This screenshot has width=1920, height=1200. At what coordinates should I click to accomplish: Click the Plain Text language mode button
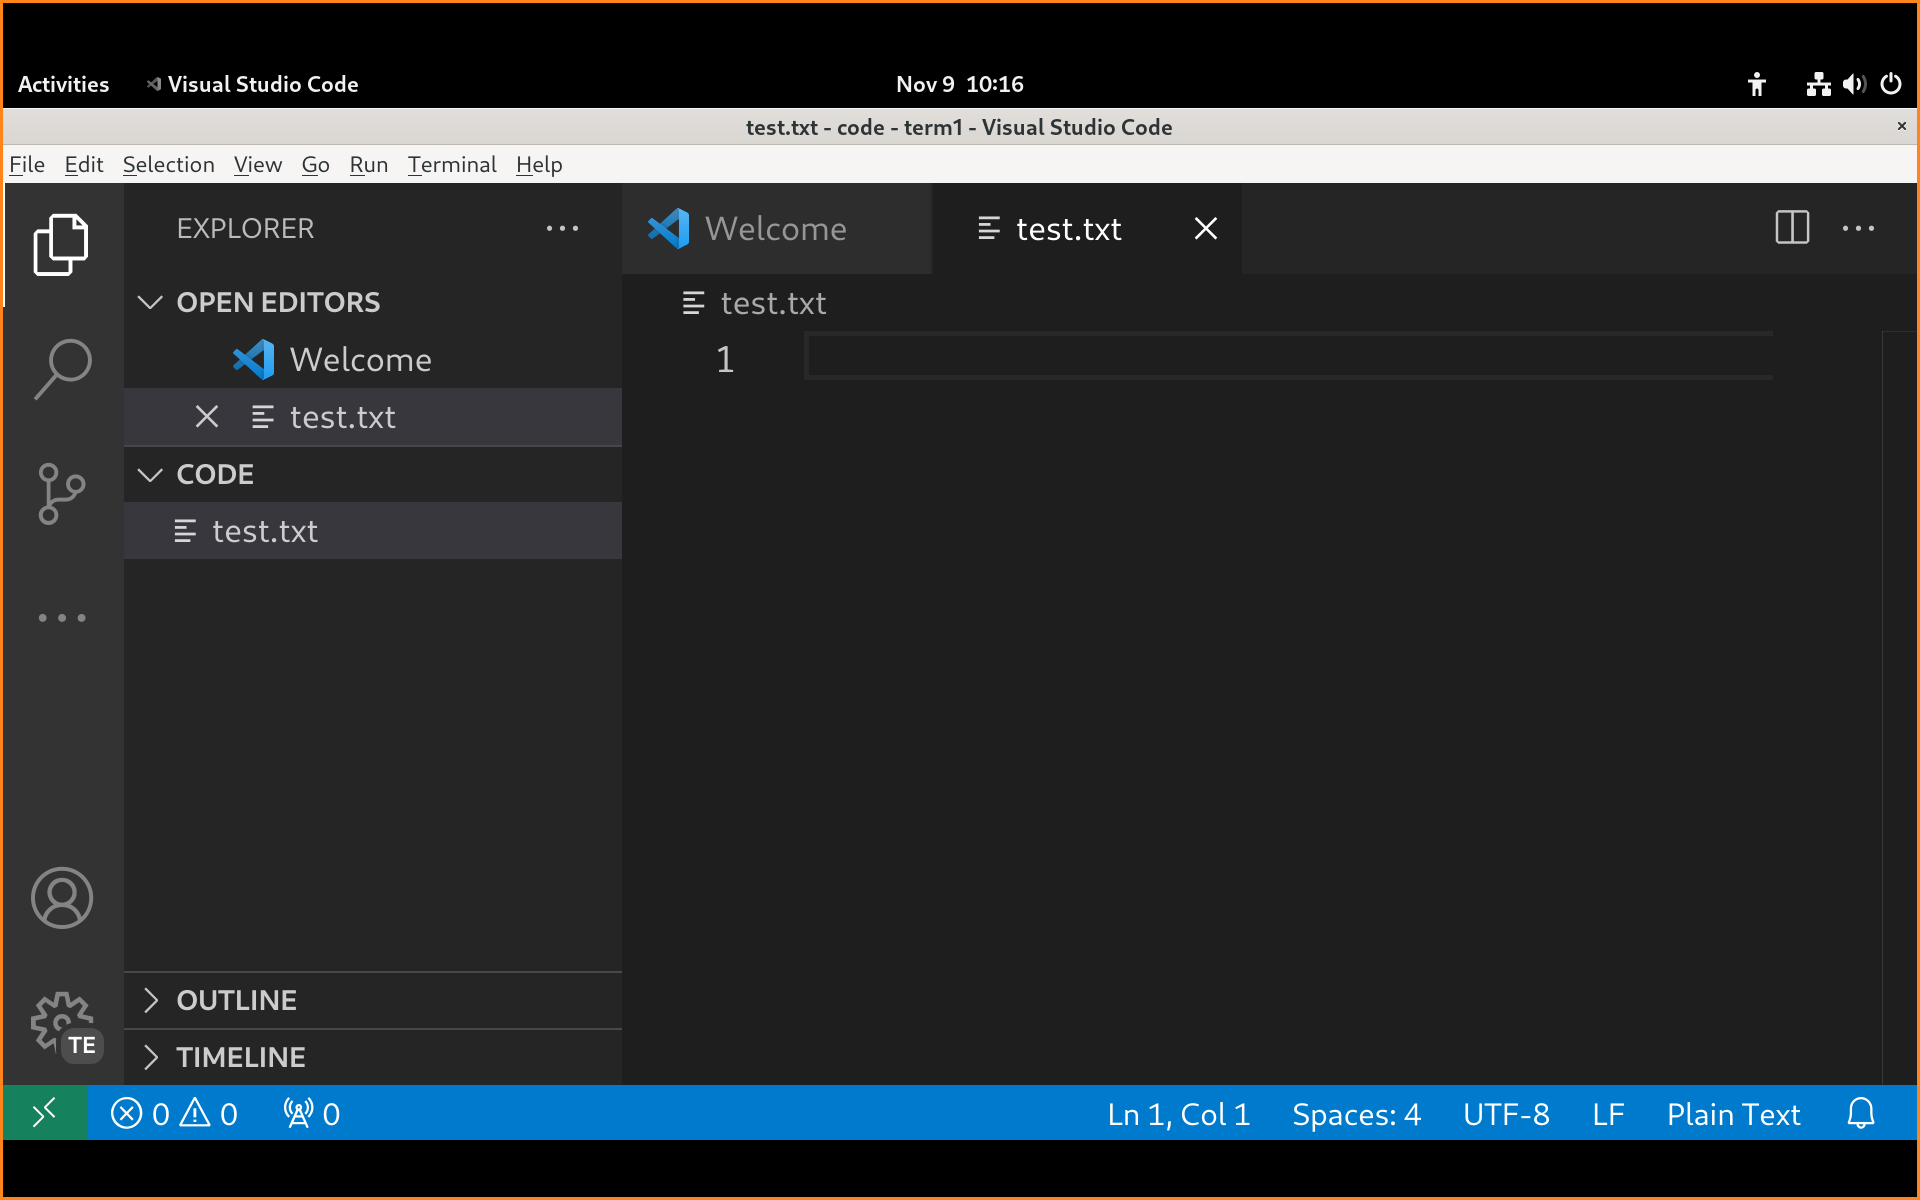pos(1733,1114)
